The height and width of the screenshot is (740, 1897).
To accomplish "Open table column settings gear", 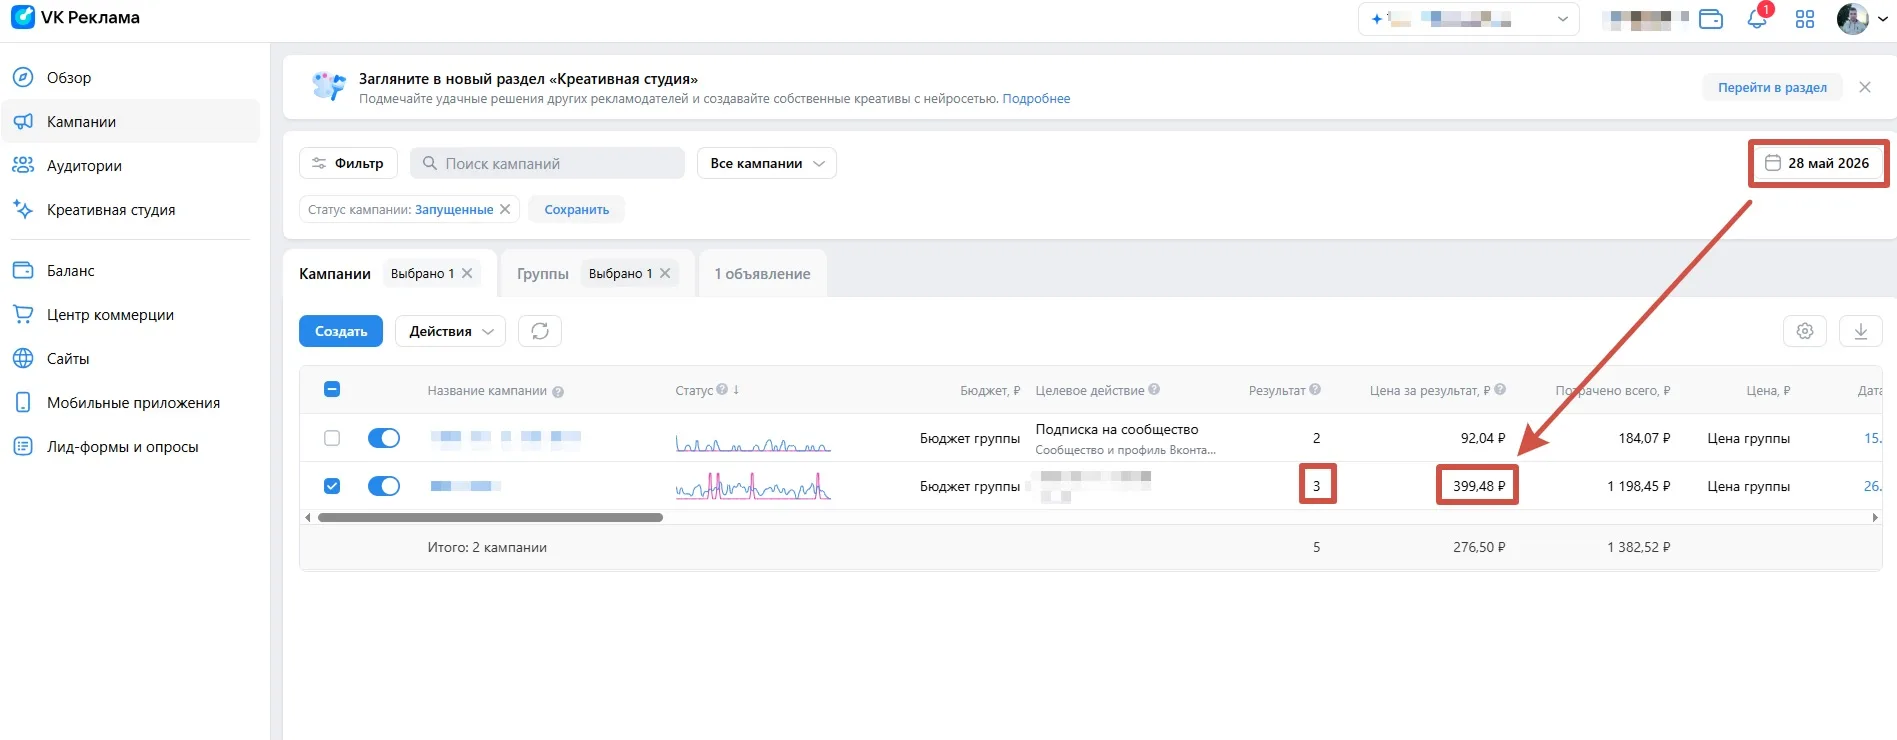I will pyautogui.click(x=1805, y=331).
